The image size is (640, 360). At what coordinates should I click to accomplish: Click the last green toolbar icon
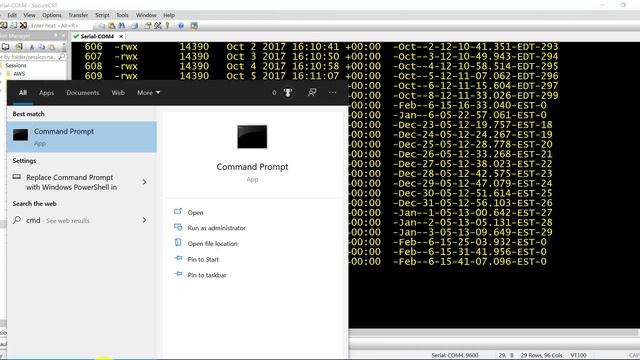pyautogui.click(x=194, y=26)
